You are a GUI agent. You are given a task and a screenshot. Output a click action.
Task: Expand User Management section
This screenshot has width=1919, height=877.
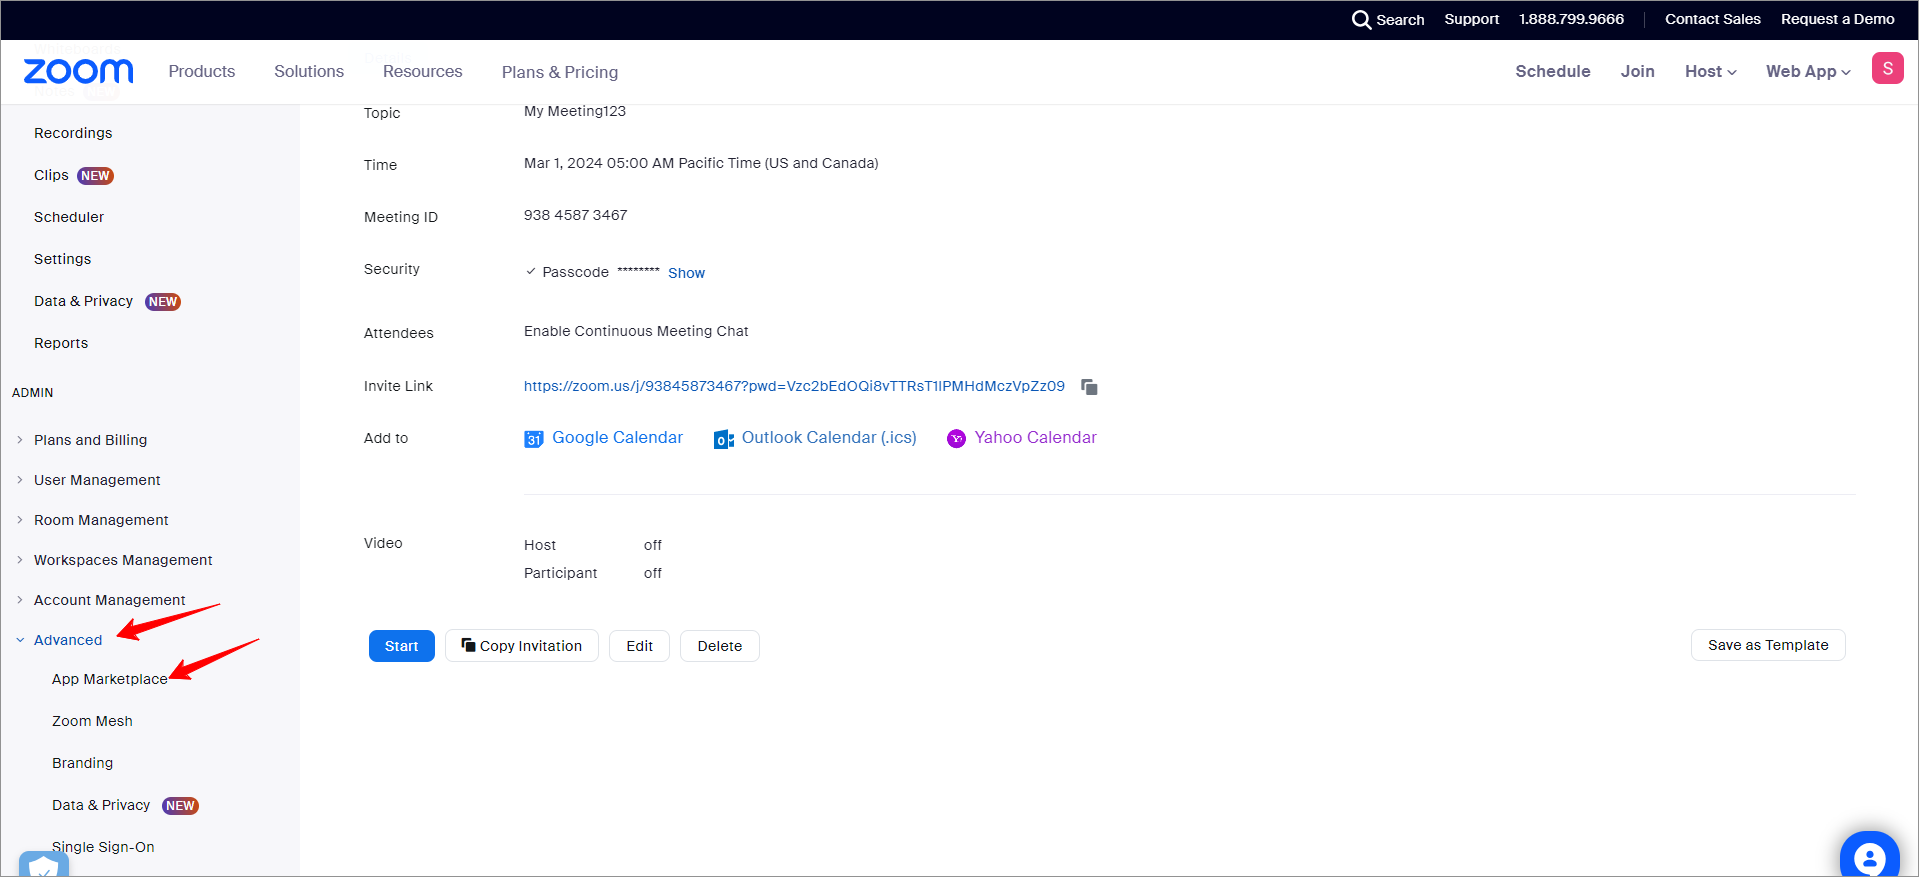[20, 480]
